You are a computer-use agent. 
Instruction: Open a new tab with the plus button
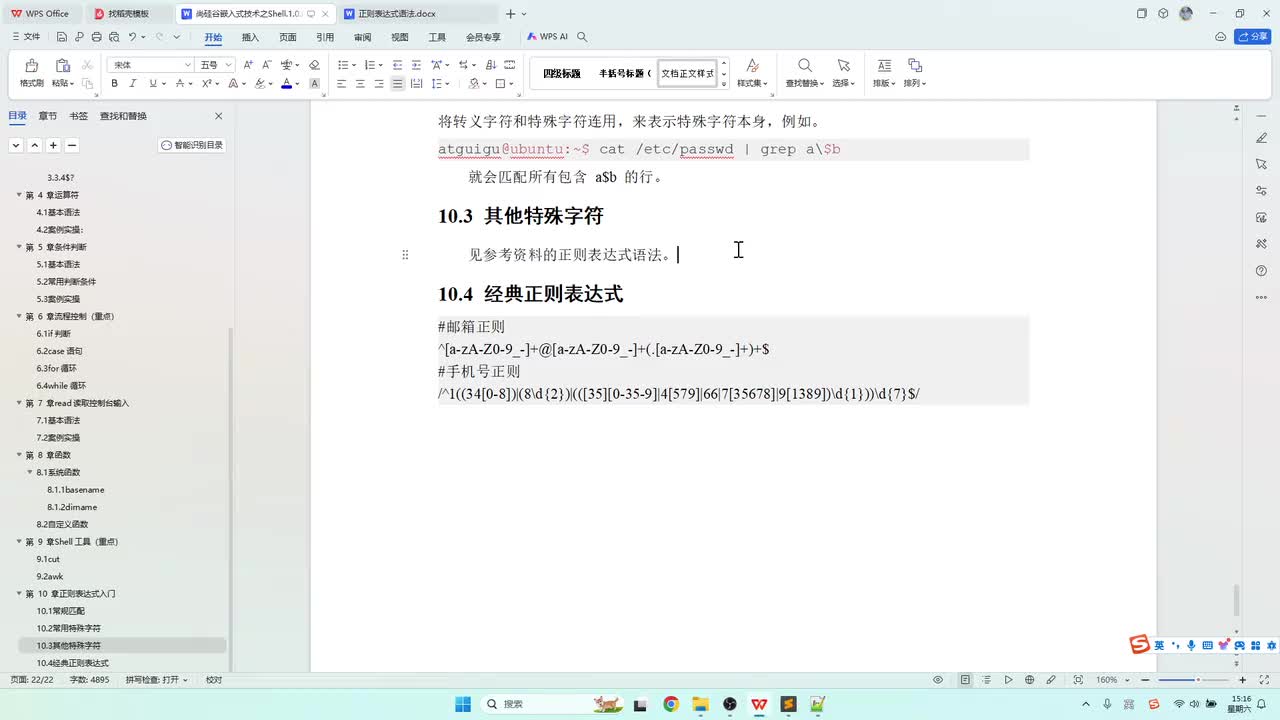pyautogui.click(x=511, y=14)
